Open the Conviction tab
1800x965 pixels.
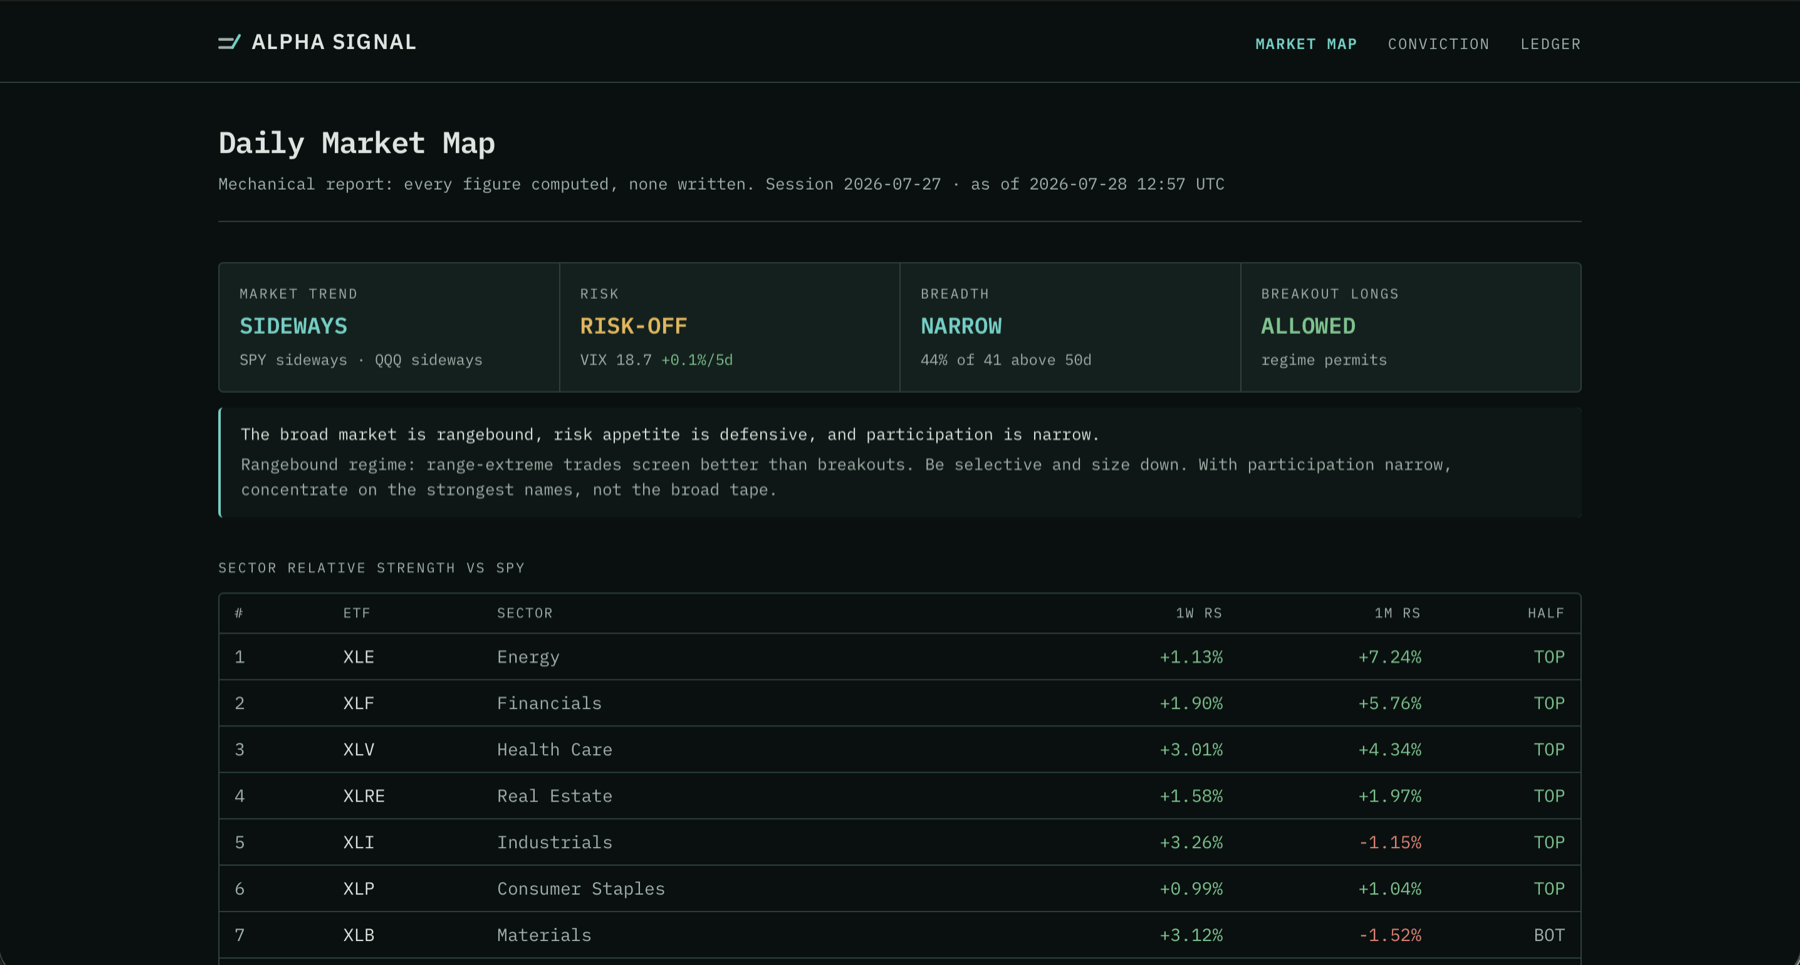(1438, 44)
